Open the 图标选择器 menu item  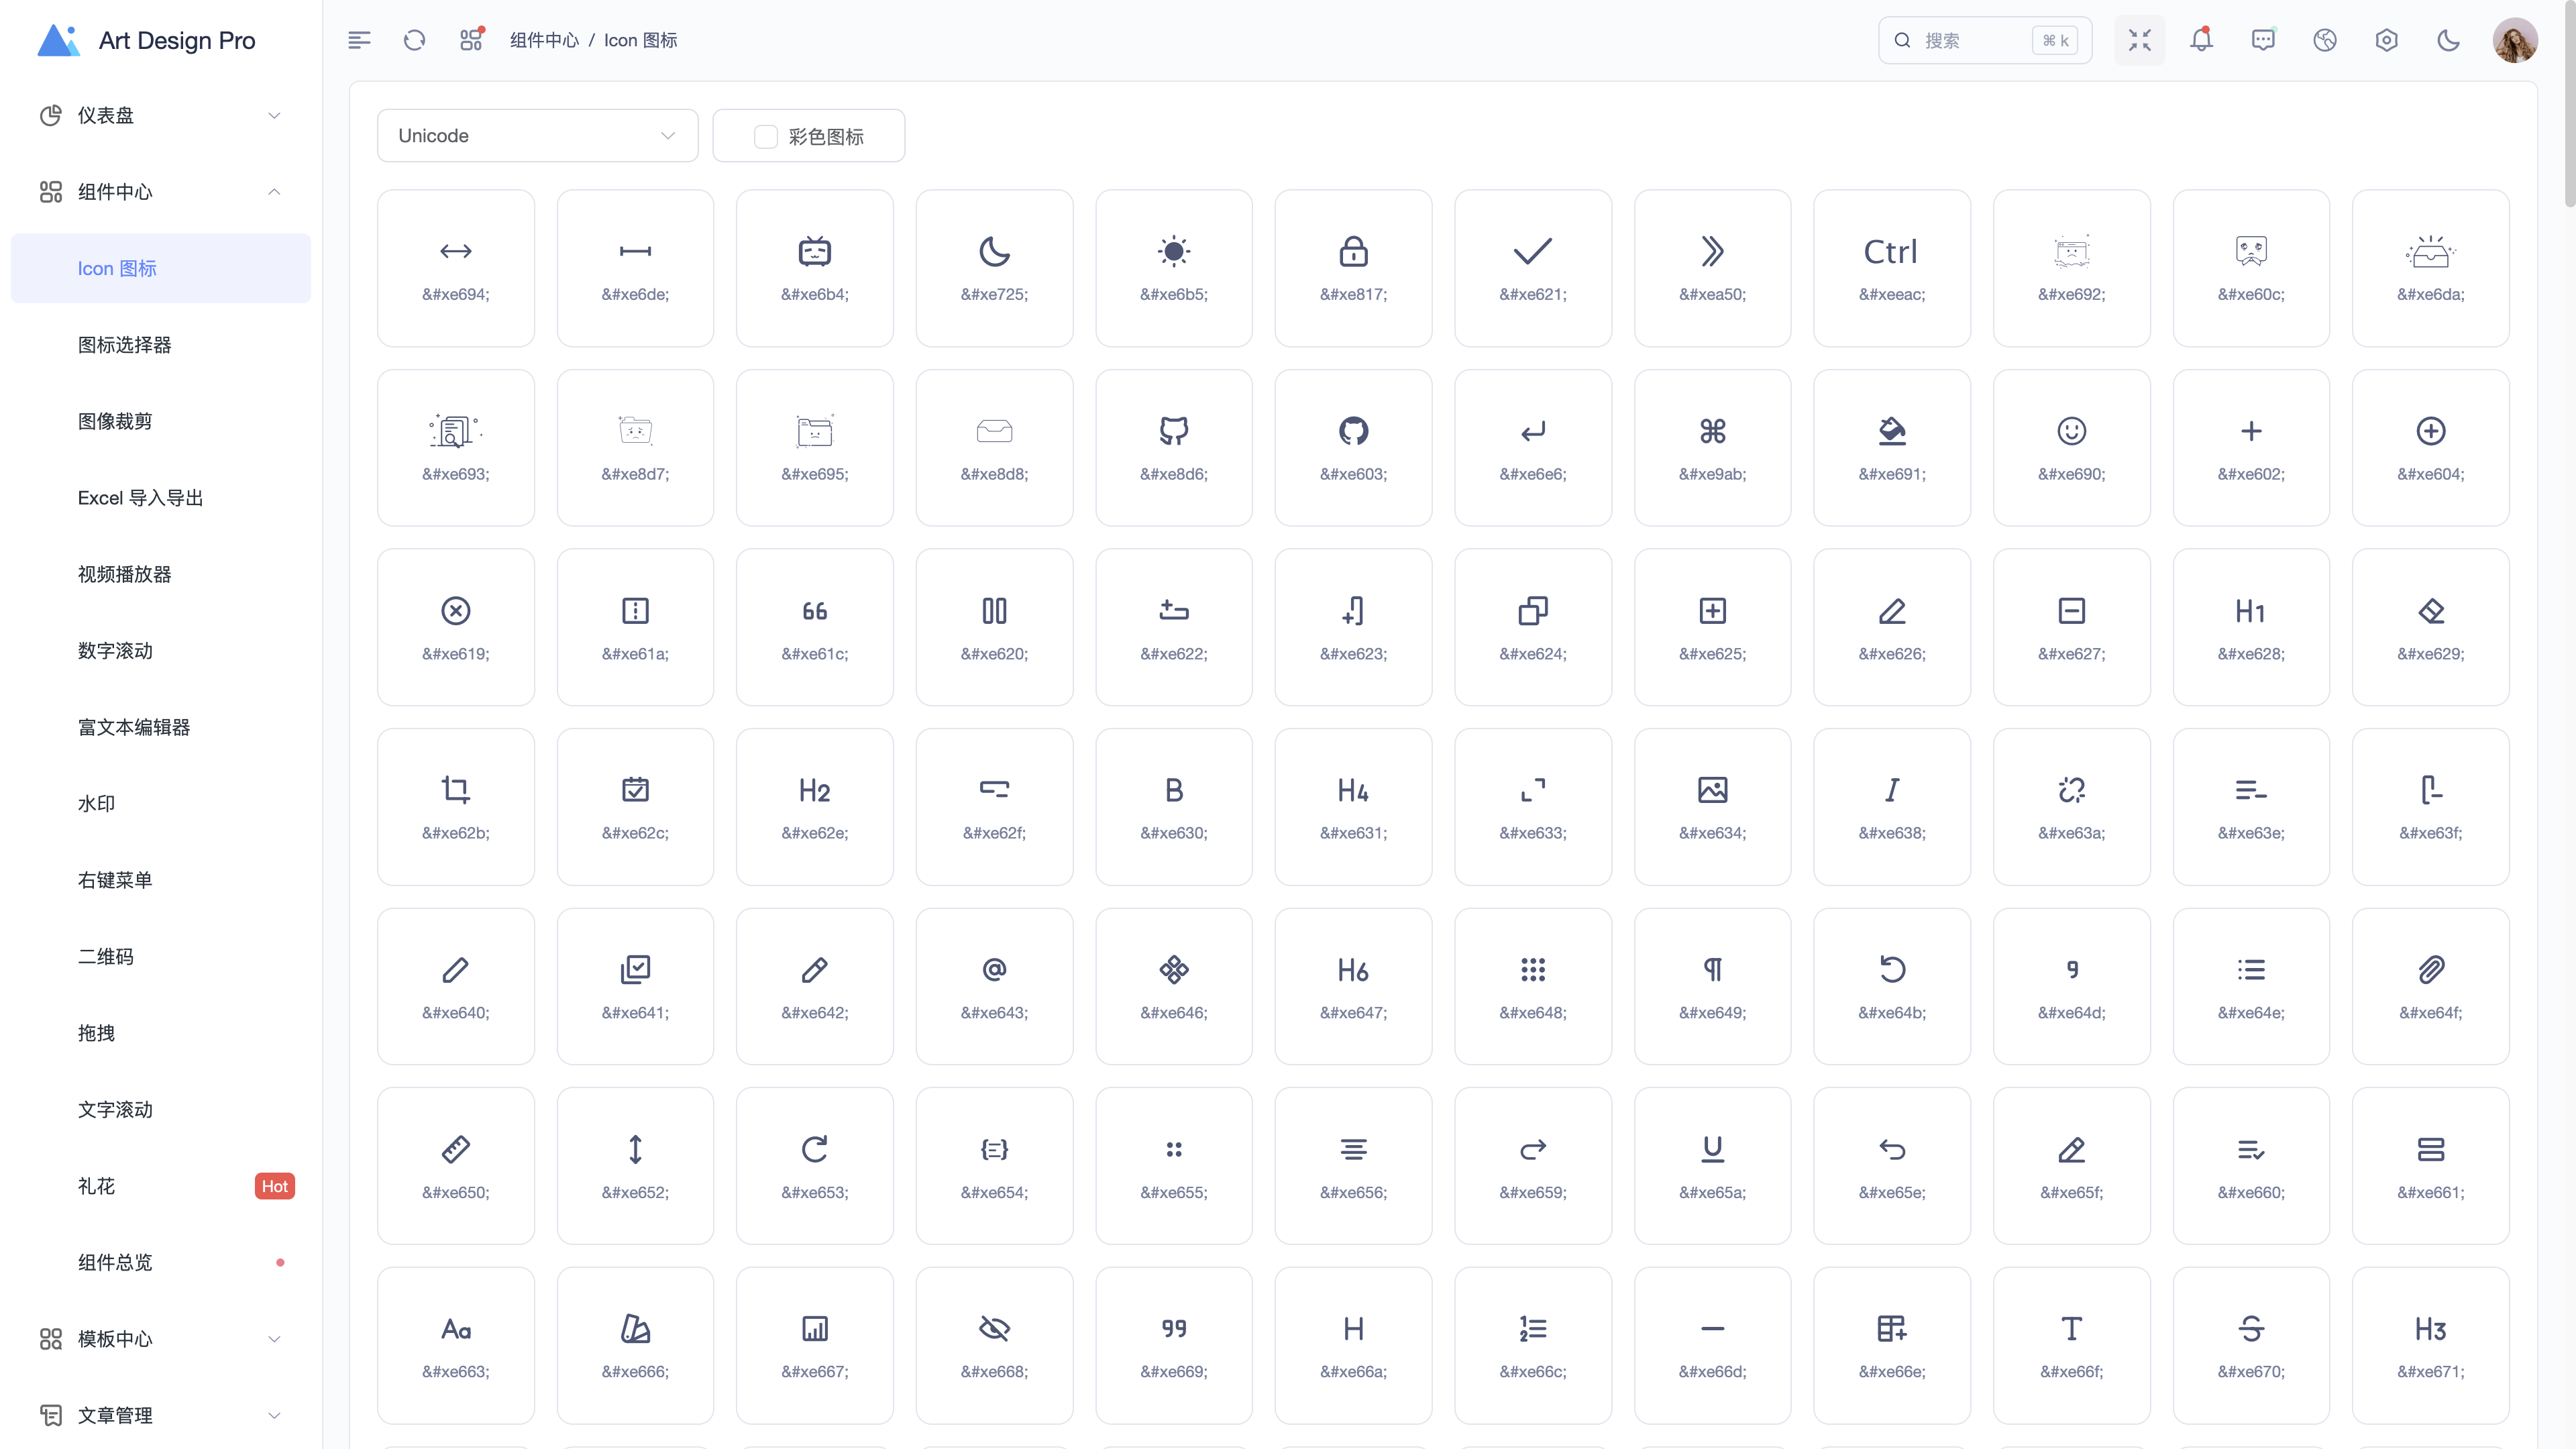[124, 345]
